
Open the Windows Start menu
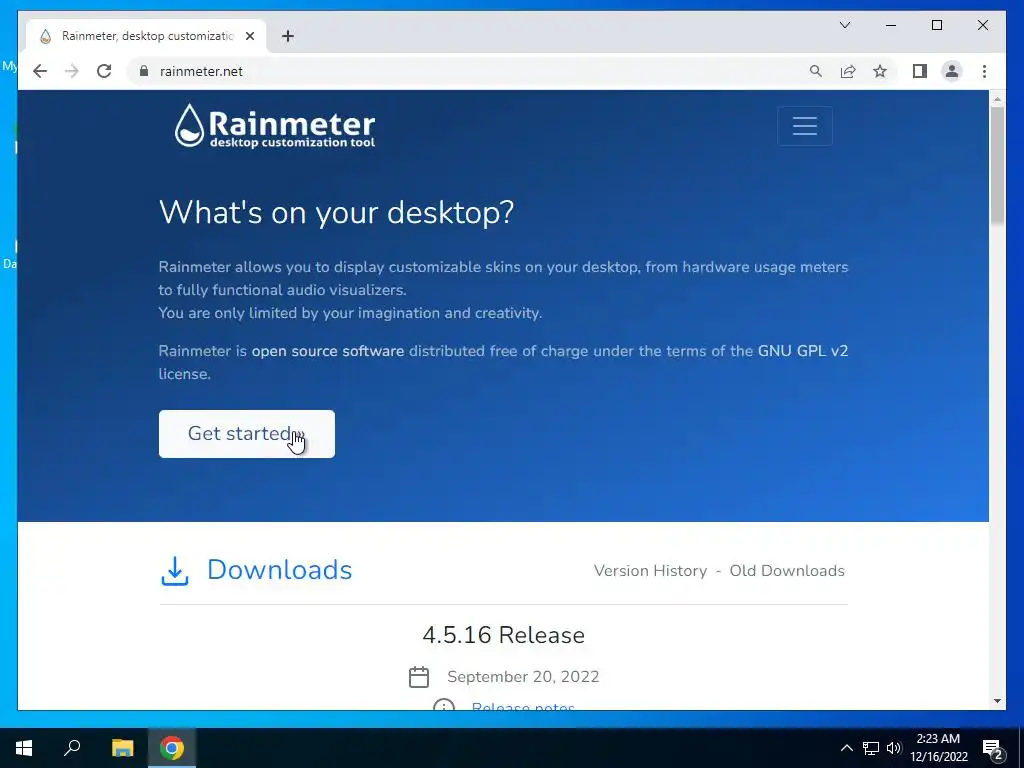(x=24, y=748)
